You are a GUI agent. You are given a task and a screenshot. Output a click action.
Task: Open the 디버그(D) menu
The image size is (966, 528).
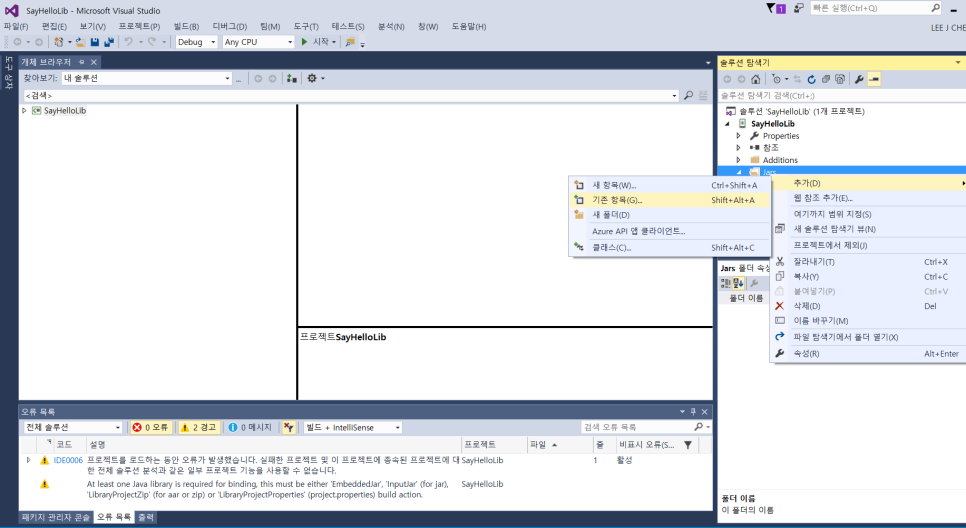tap(230, 26)
